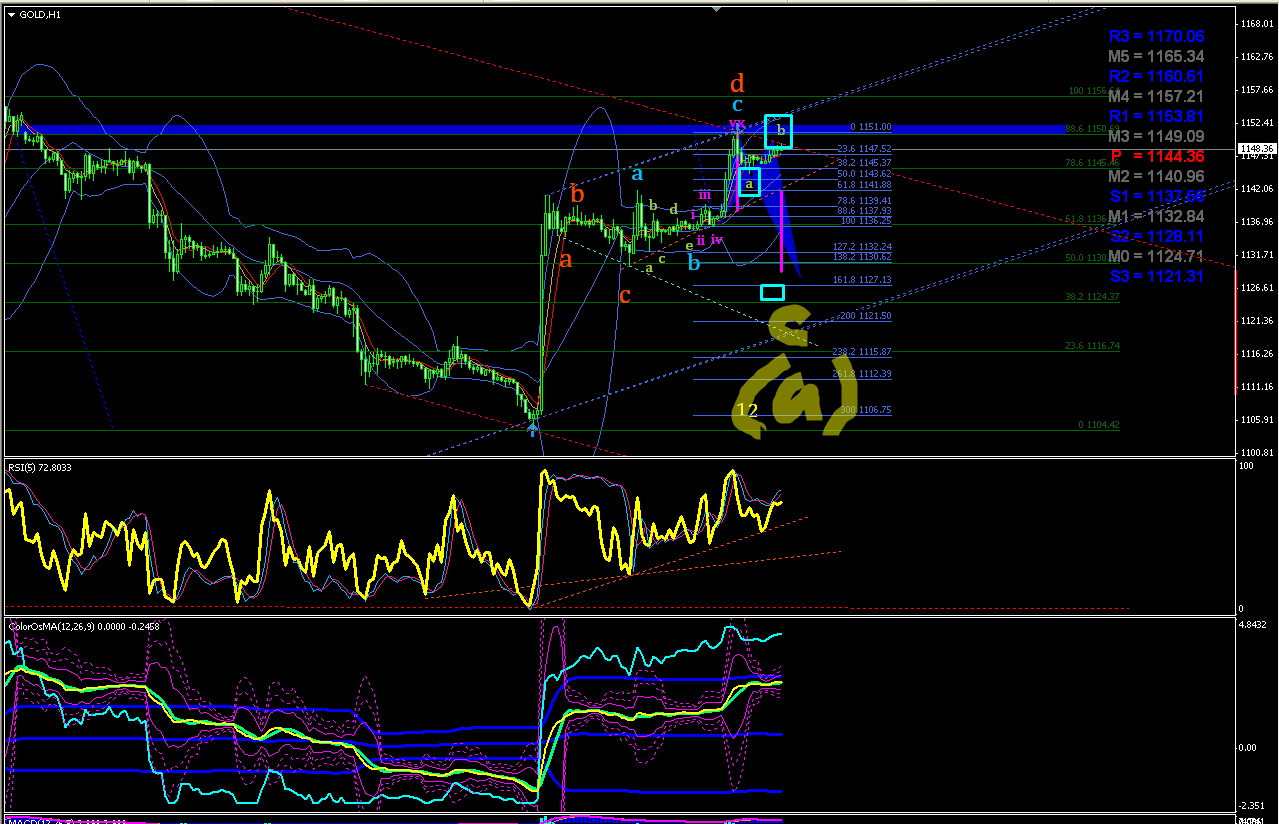Click the green retracement label 78.6 1145.46
The image size is (1279, 824).
click(x=1091, y=162)
